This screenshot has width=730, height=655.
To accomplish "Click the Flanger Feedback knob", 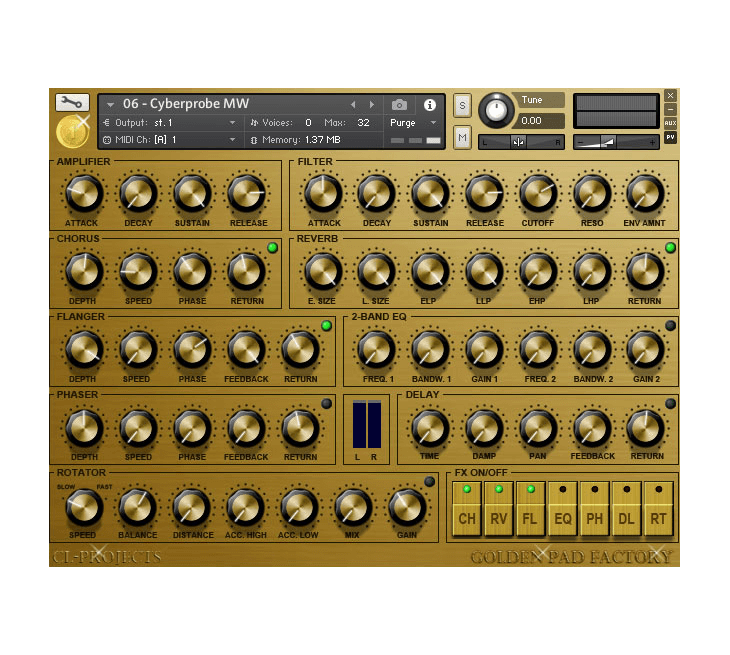I will [246, 349].
